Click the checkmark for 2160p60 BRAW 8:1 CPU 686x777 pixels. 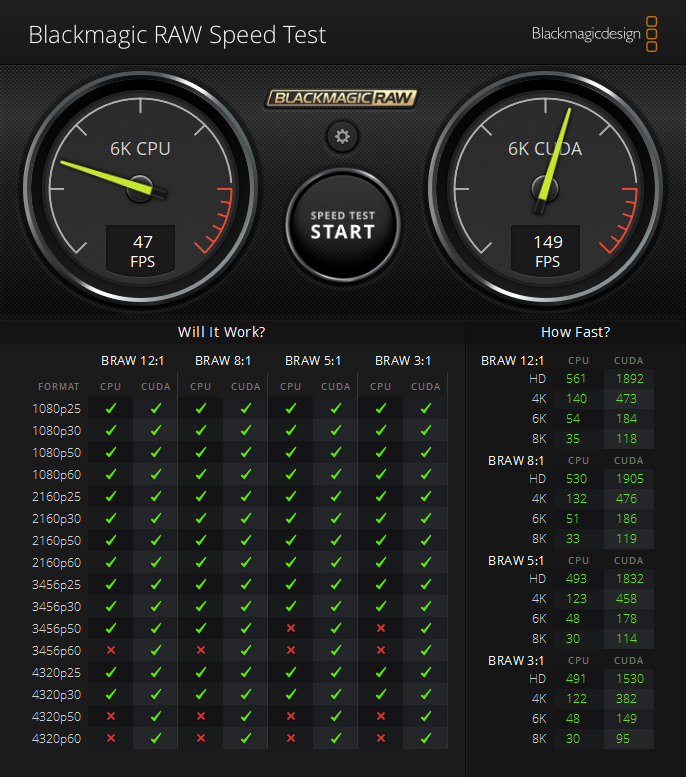(x=201, y=562)
